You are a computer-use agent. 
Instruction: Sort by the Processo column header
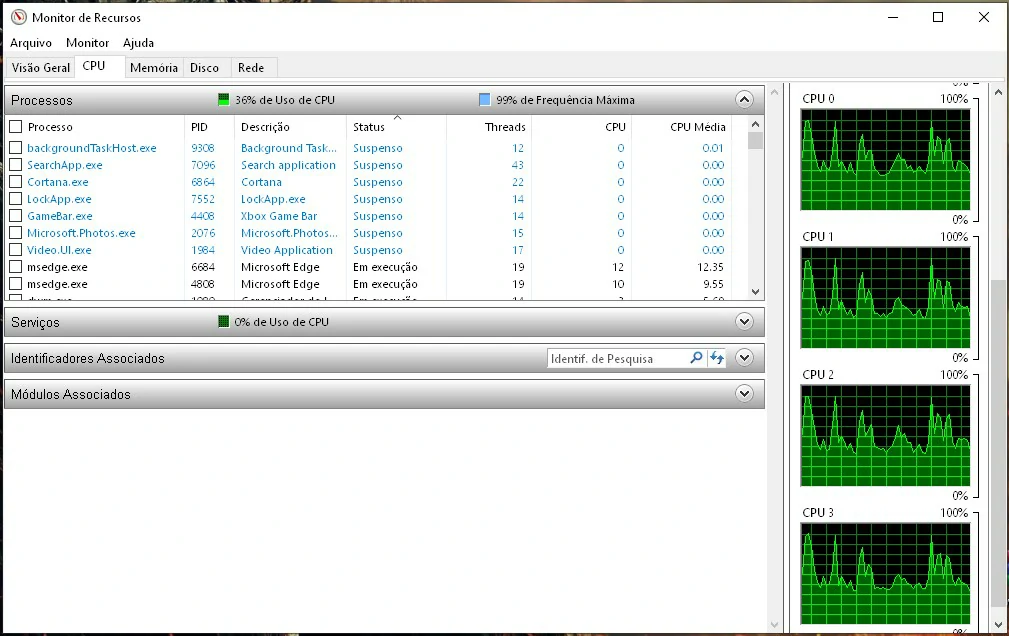(50, 127)
